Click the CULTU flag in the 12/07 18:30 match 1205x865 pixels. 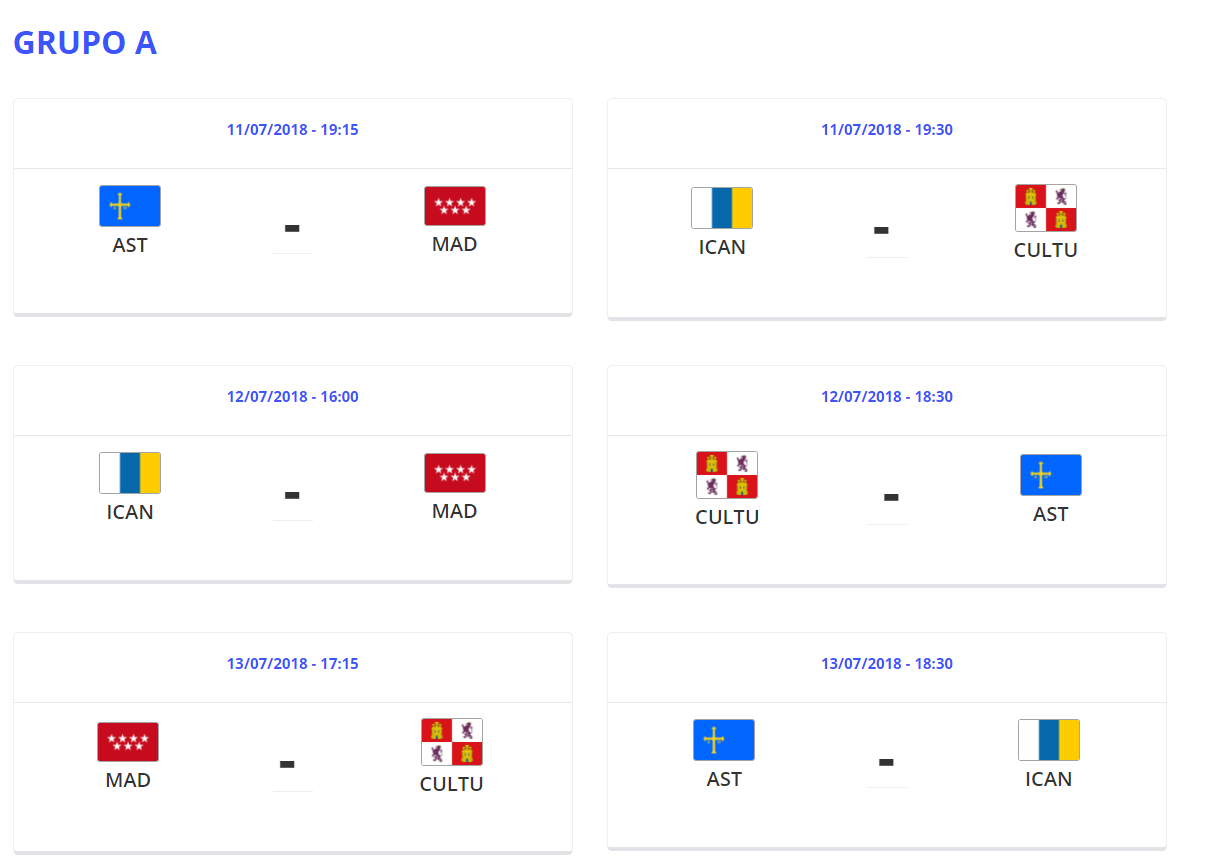[x=727, y=475]
